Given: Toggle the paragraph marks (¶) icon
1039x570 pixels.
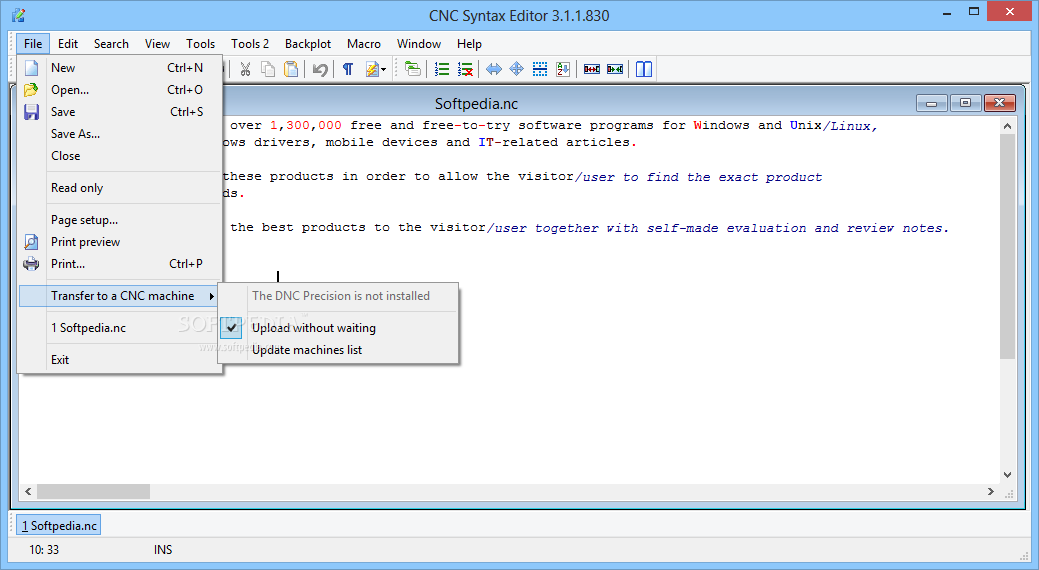Looking at the screenshot, I should click(x=348, y=69).
